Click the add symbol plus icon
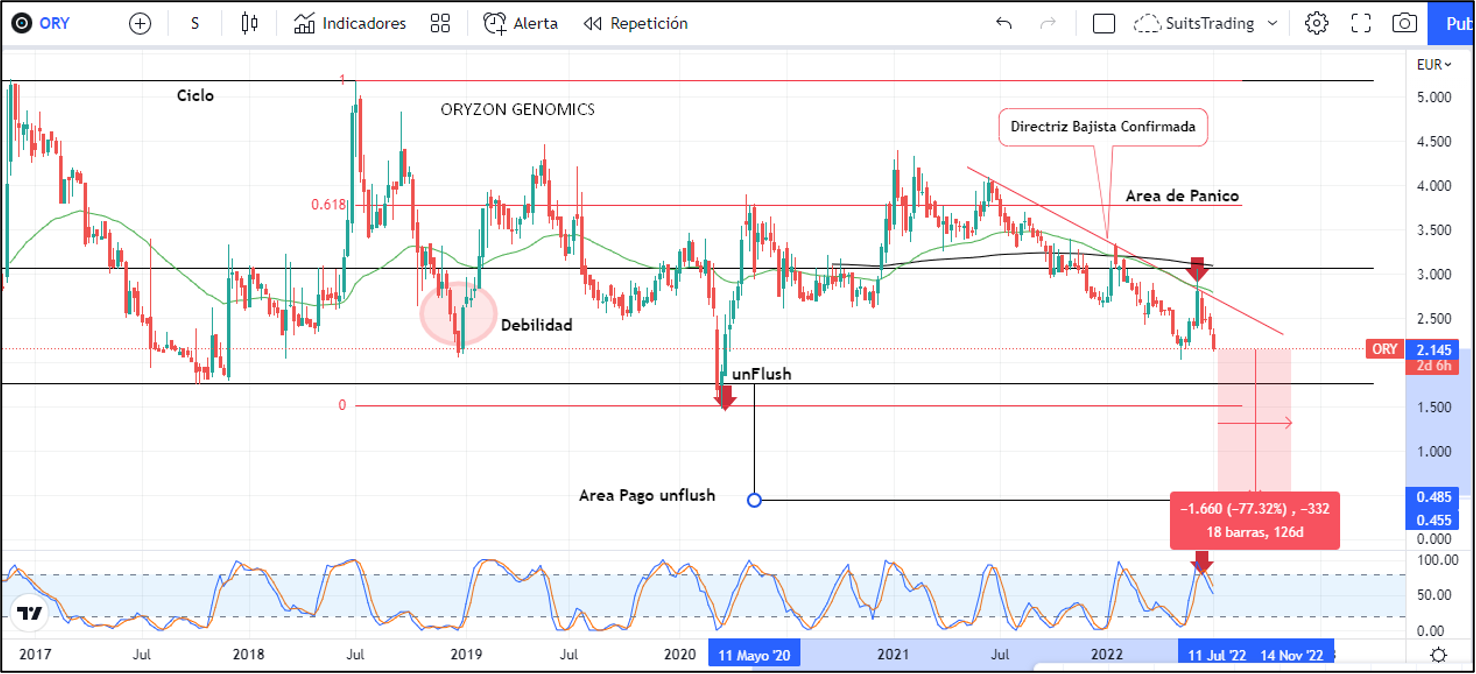This screenshot has width=1476, height=674. coord(140,23)
